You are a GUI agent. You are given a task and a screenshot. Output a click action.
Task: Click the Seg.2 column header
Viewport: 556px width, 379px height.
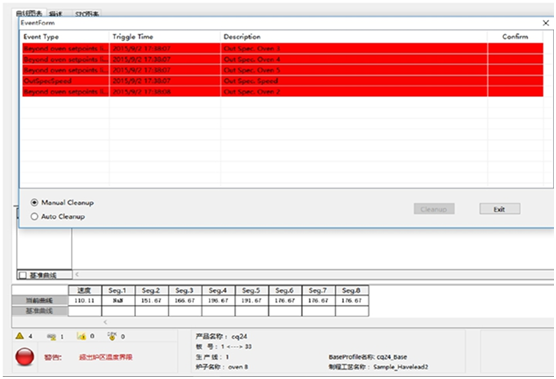coord(151,290)
